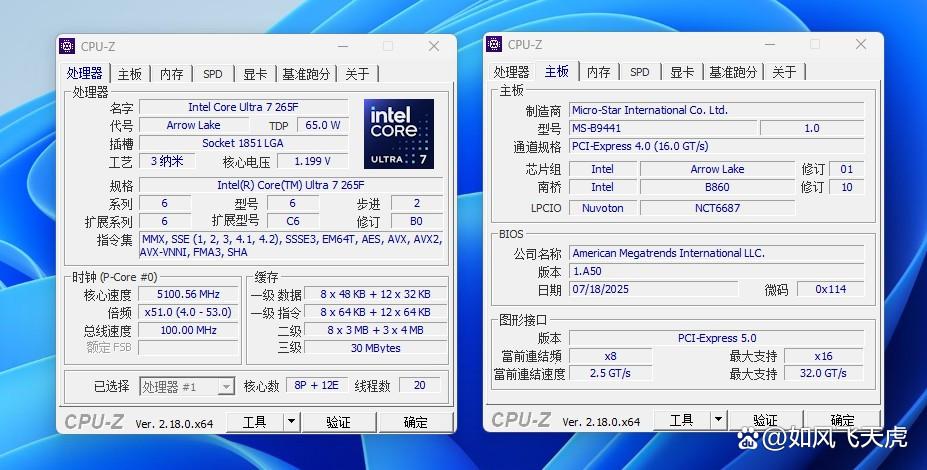Click Arrow Lake codename value in left window
This screenshot has height=470, width=927.
click(x=193, y=125)
